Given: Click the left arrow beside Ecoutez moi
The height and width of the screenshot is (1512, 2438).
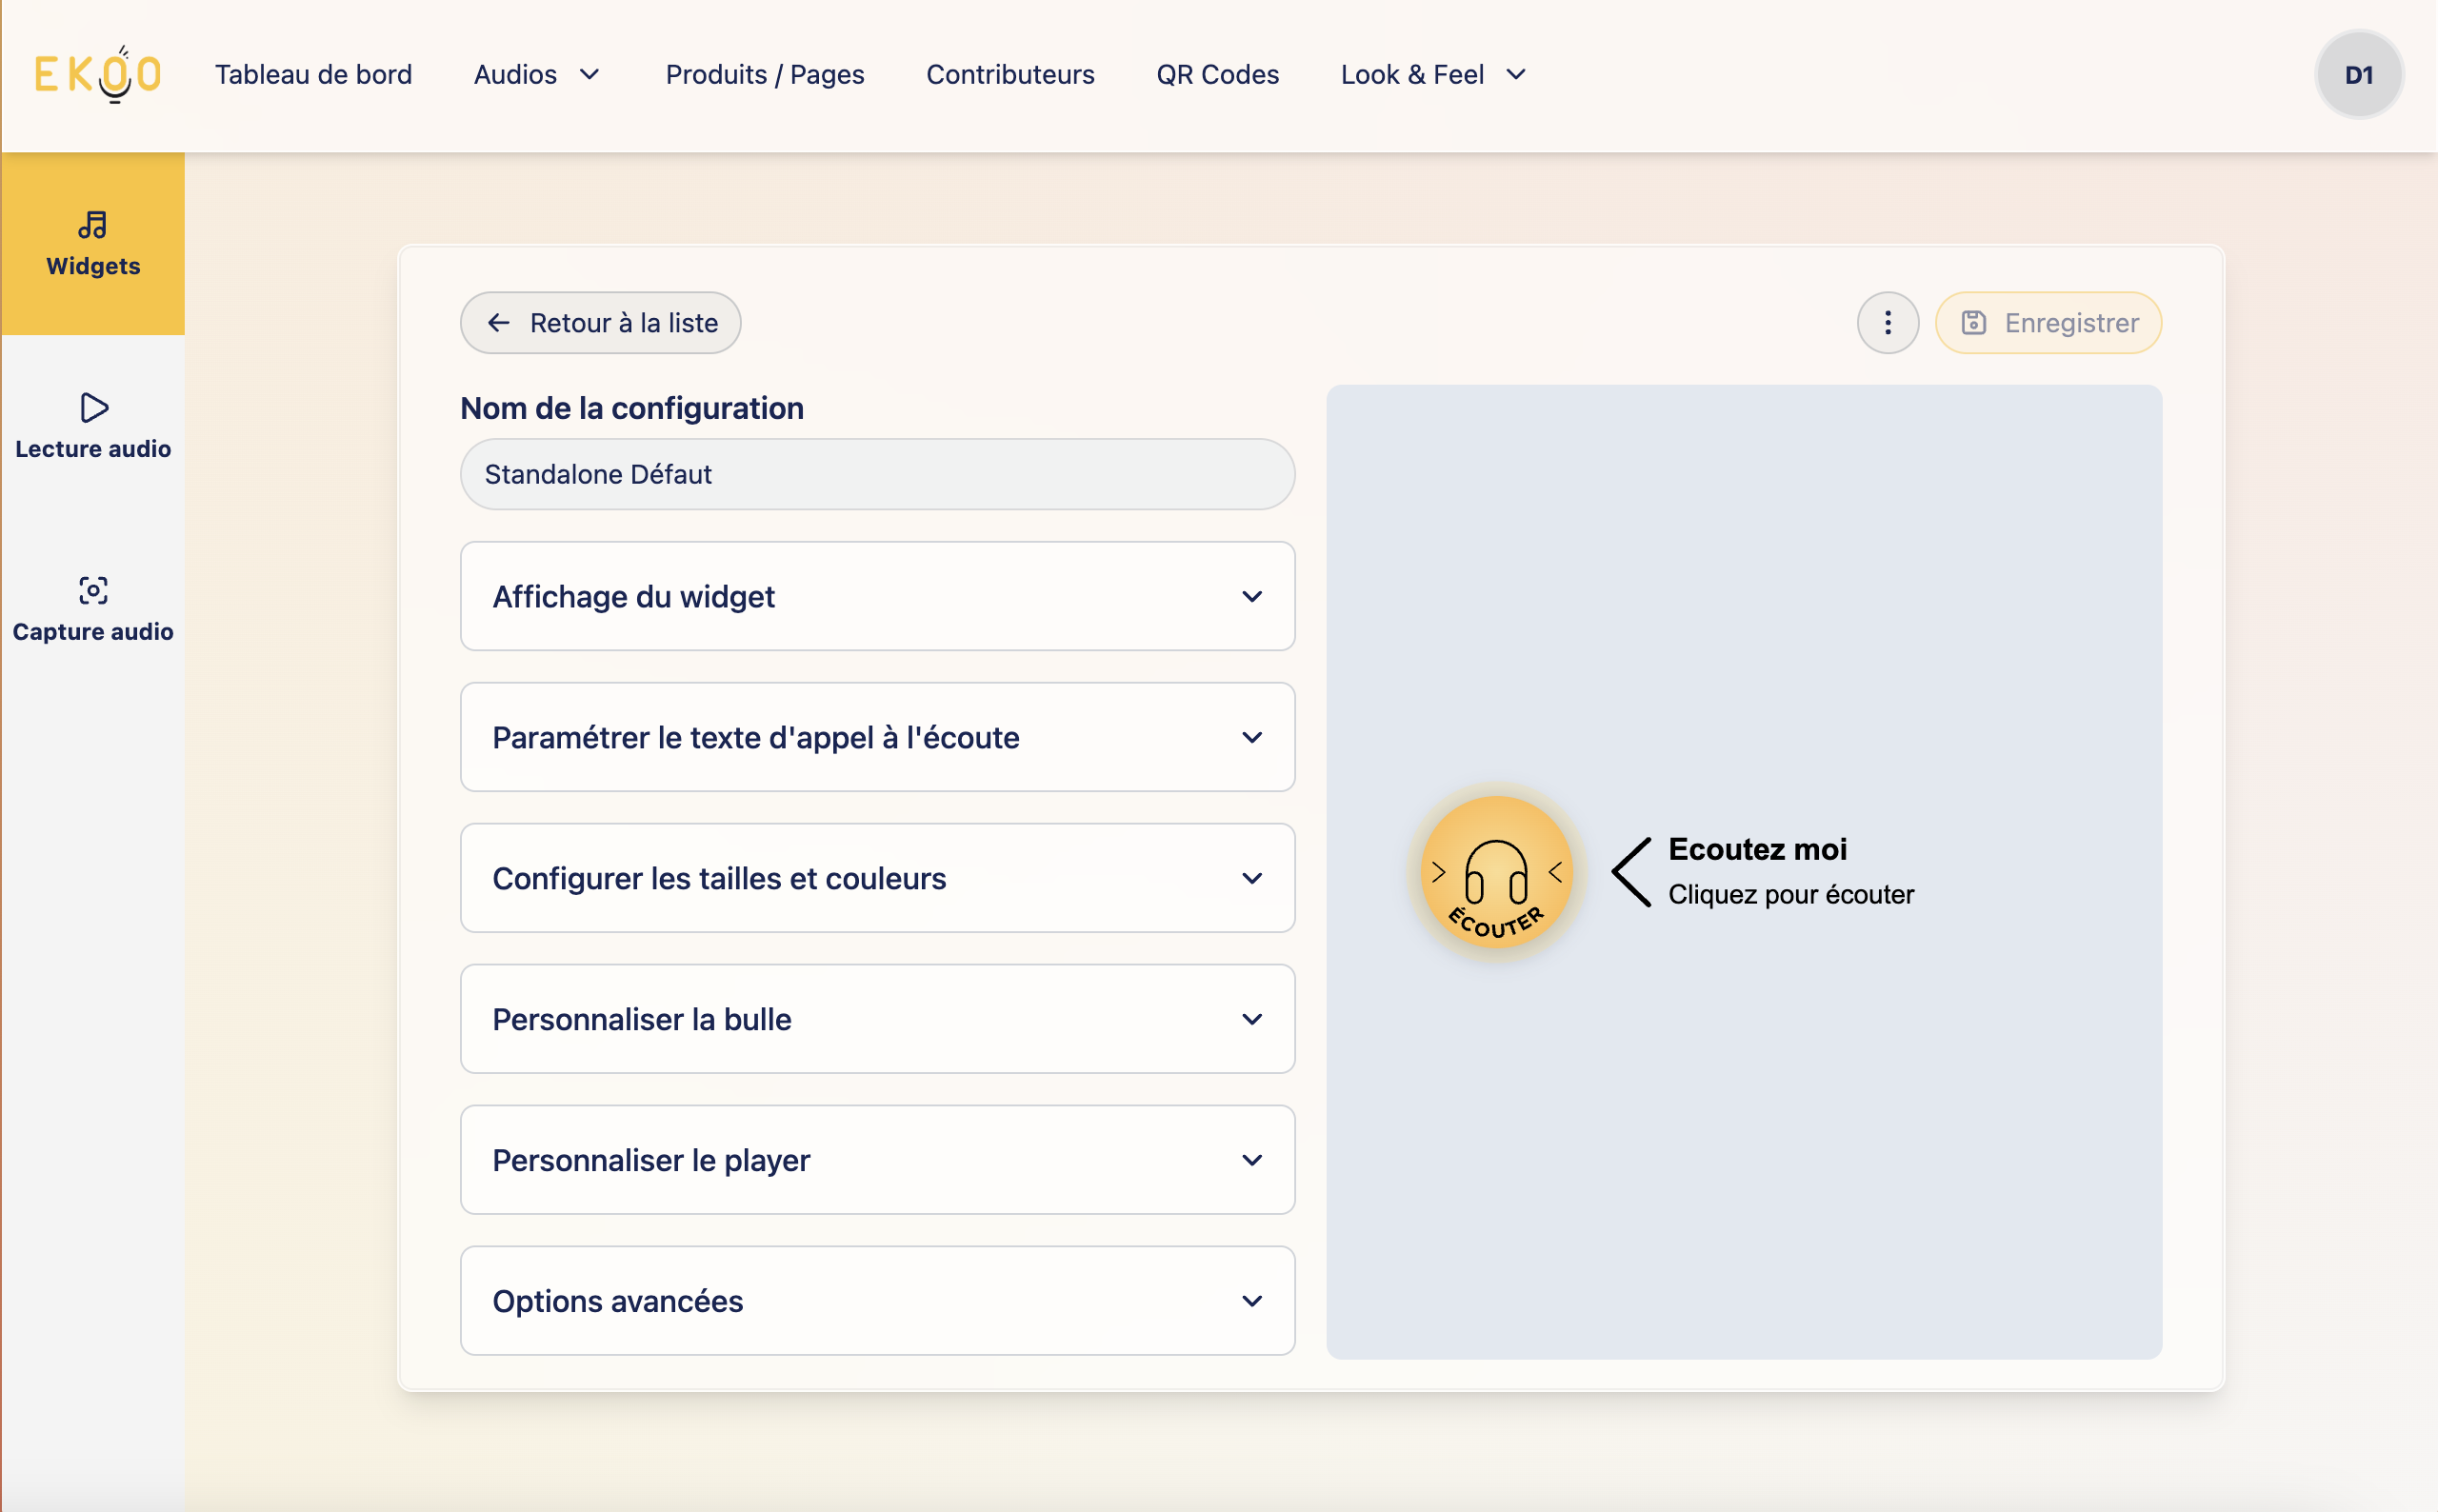Looking at the screenshot, I should pyautogui.click(x=1632, y=872).
